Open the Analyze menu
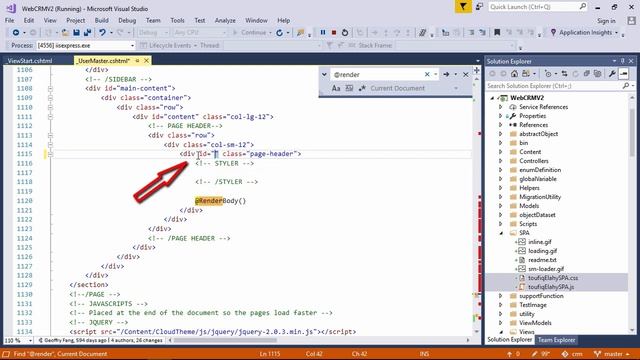This screenshot has width=640, height=360. (x=225, y=20)
